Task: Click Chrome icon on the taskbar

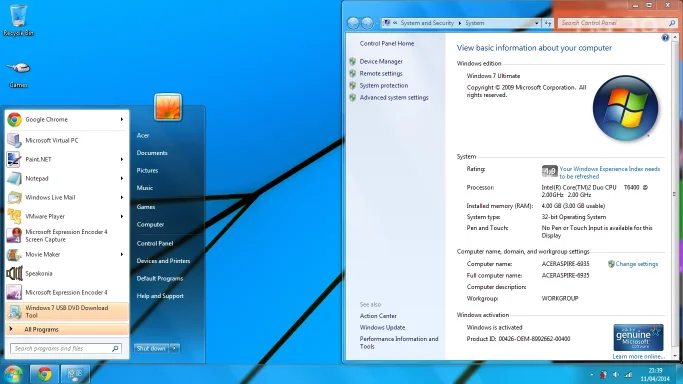Action: [x=44, y=374]
